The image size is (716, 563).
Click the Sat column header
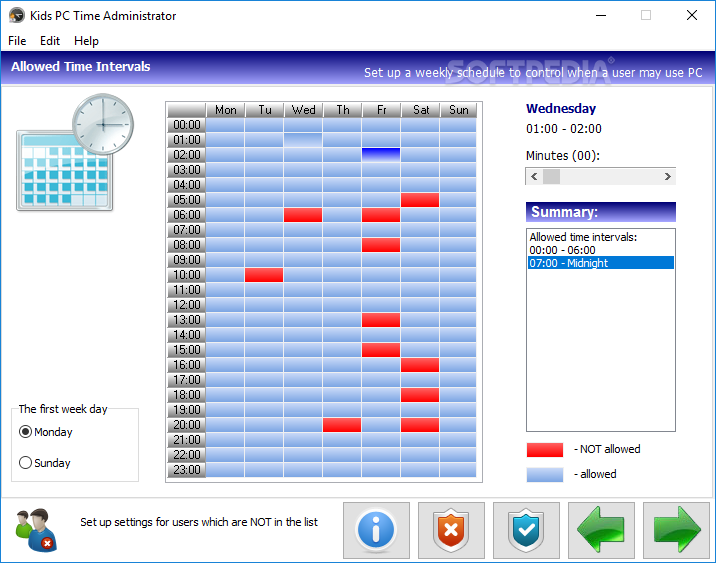coord(421,110)
